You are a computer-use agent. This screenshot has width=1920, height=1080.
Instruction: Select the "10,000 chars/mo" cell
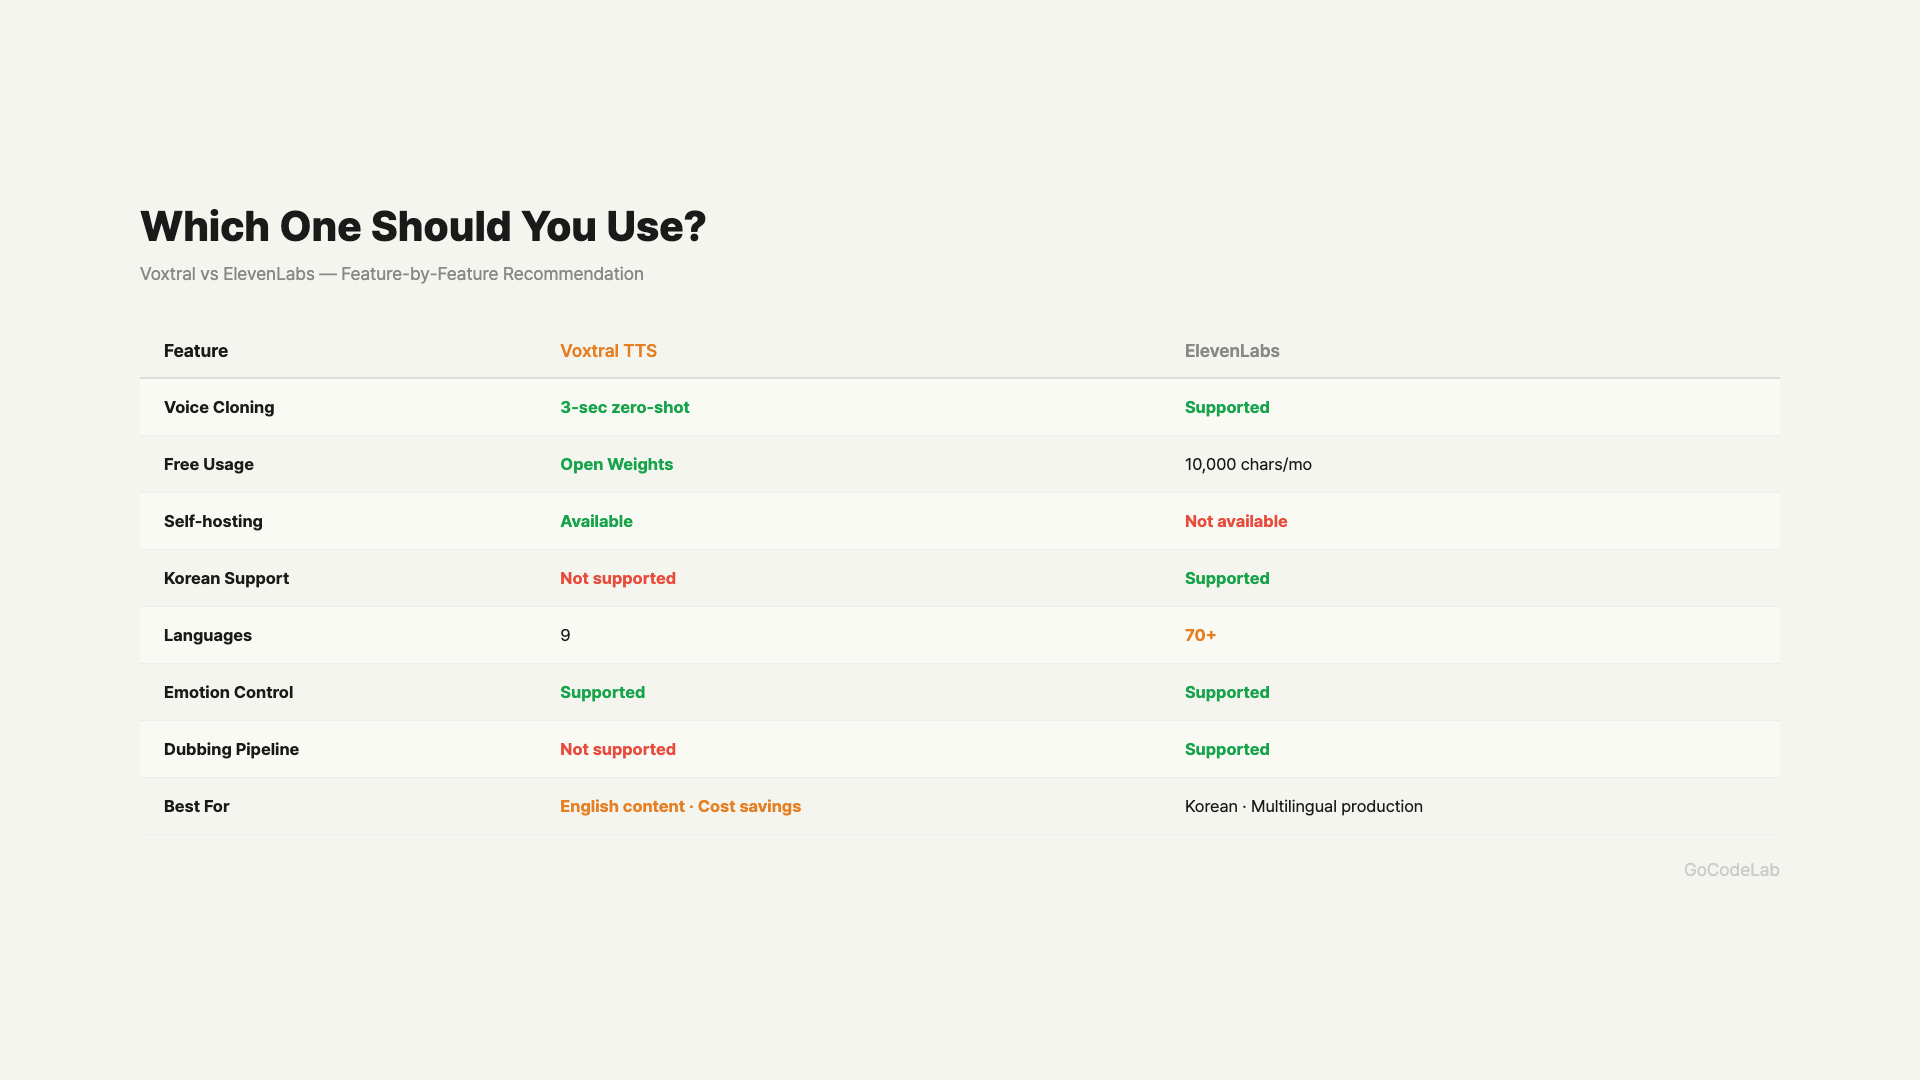[x=1248, y=464]
